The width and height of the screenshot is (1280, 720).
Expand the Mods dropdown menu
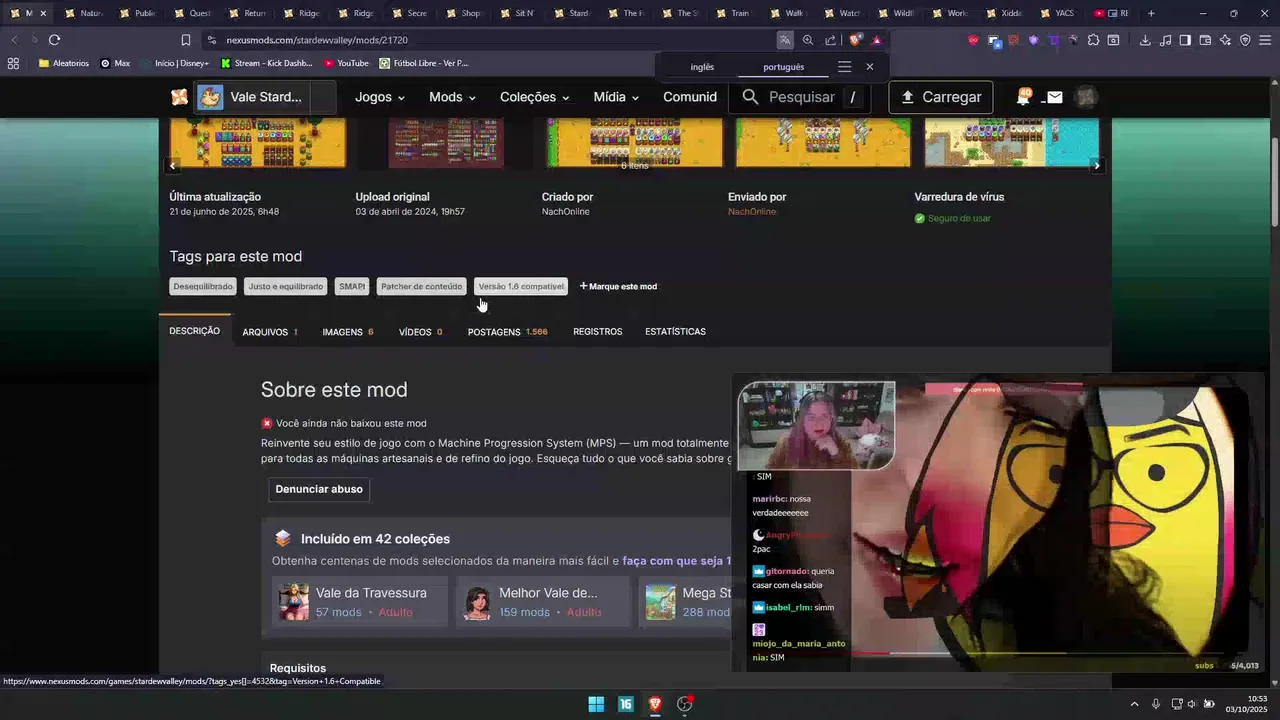click(x=452, y=97)
